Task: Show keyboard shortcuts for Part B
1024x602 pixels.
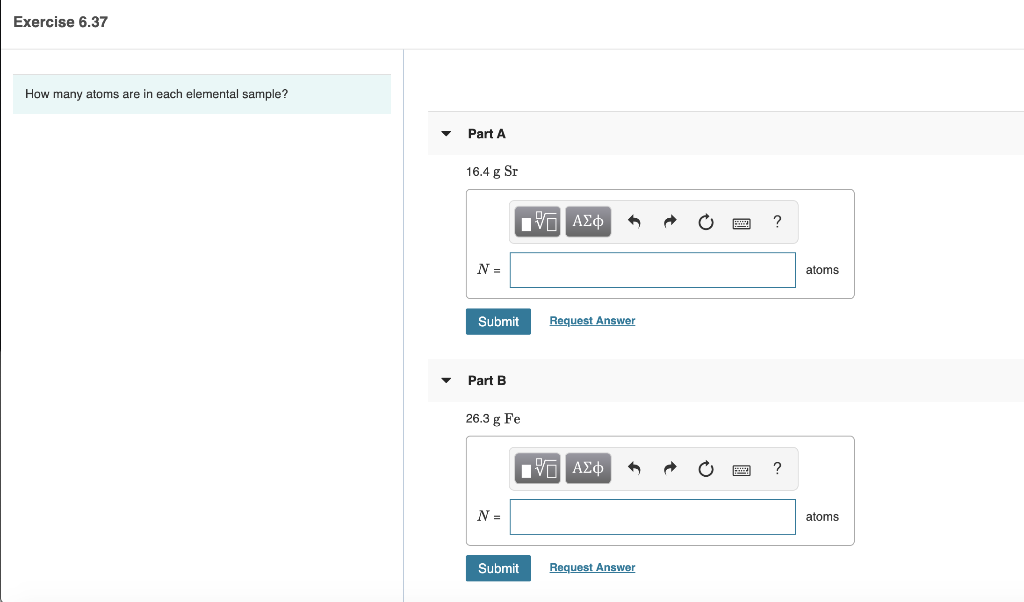Action: [x=741, y=470]
